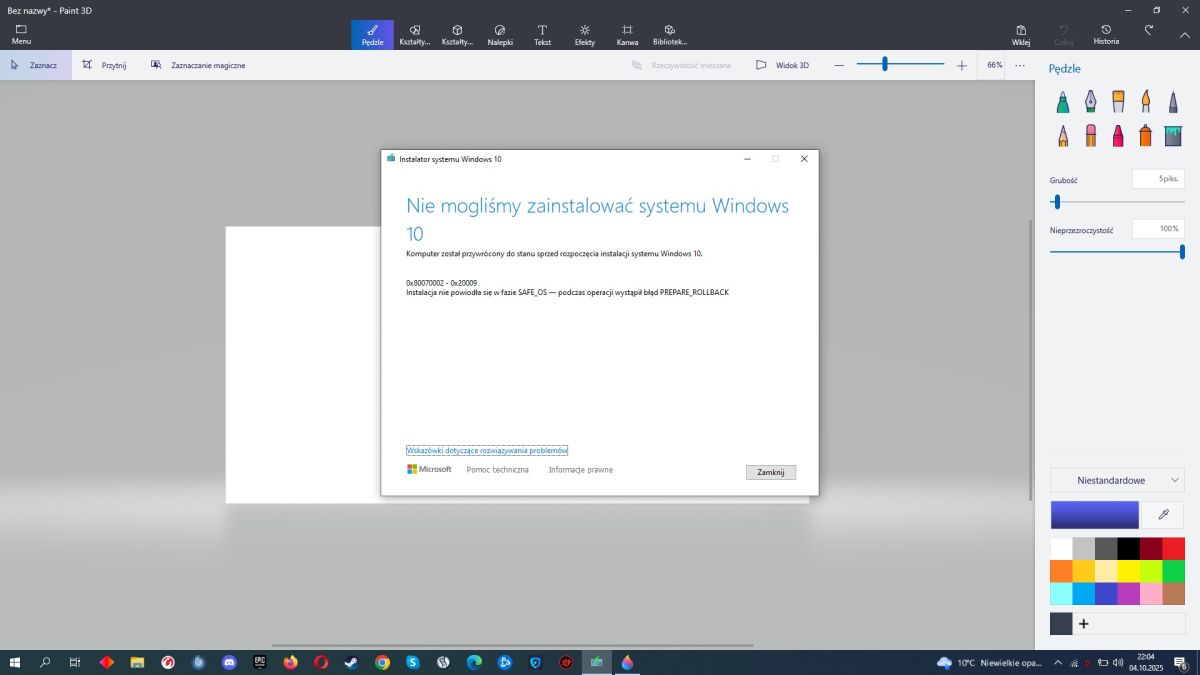
Task: Open the Menu folder icon
Action: coord(21,34)
